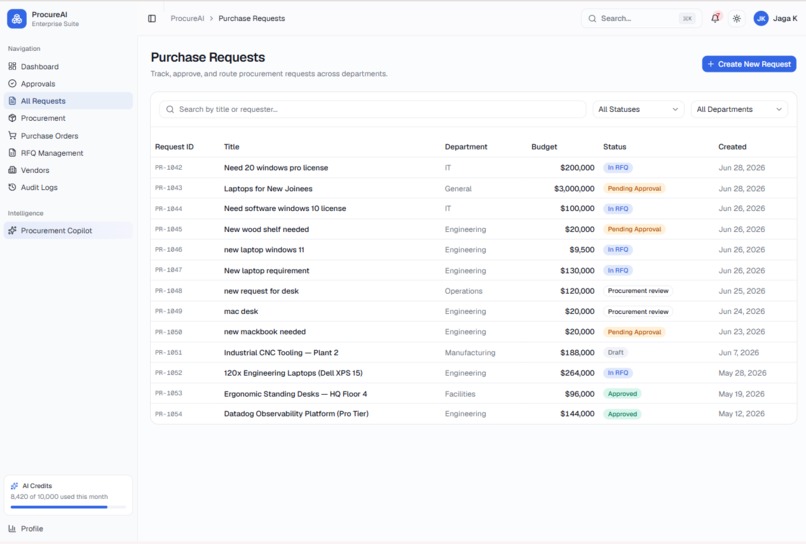The width and height of the screenshot is (806, 544).
Task: Focus the Search by title or requester field
Action: (x=373, y=109)
